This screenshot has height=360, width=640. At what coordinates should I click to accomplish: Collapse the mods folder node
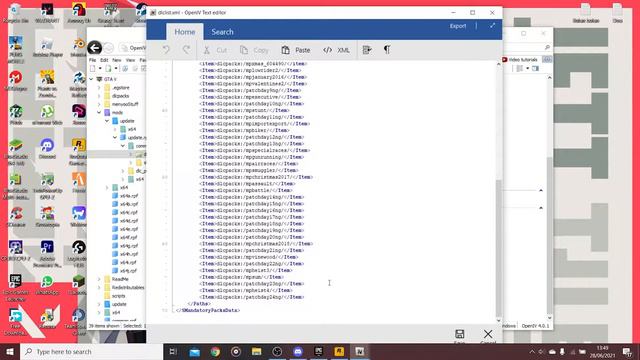pos(99,112)
